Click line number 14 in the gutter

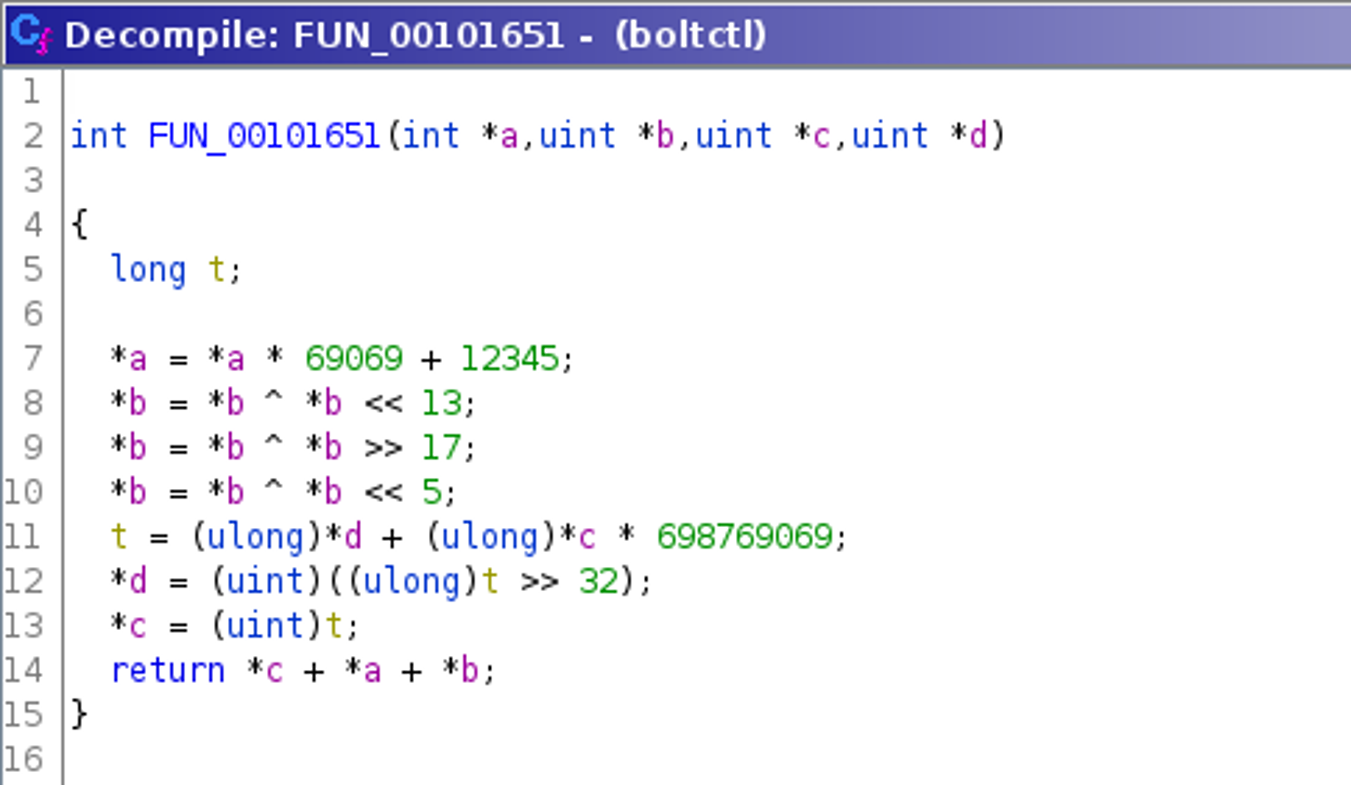(x=24, y=670)
